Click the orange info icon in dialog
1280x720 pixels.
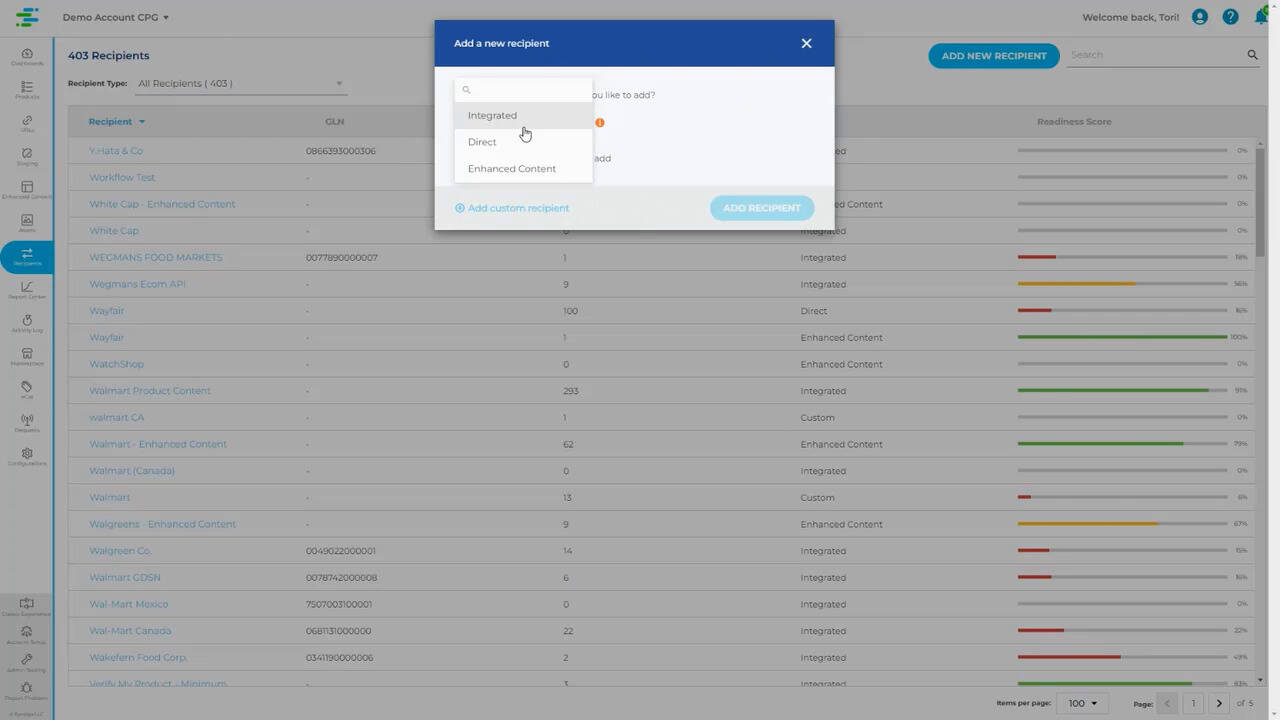point(600,123)
